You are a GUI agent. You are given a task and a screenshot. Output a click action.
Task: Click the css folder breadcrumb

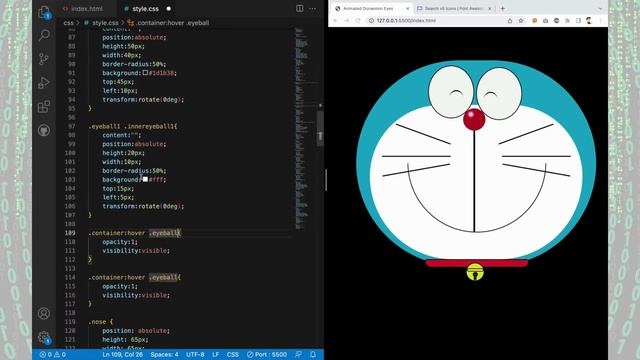(x=69, y=23)
